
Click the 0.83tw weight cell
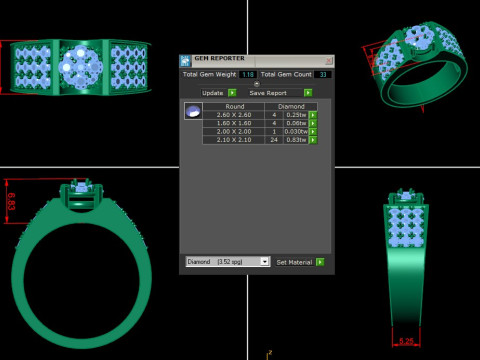tap(296, 140)
